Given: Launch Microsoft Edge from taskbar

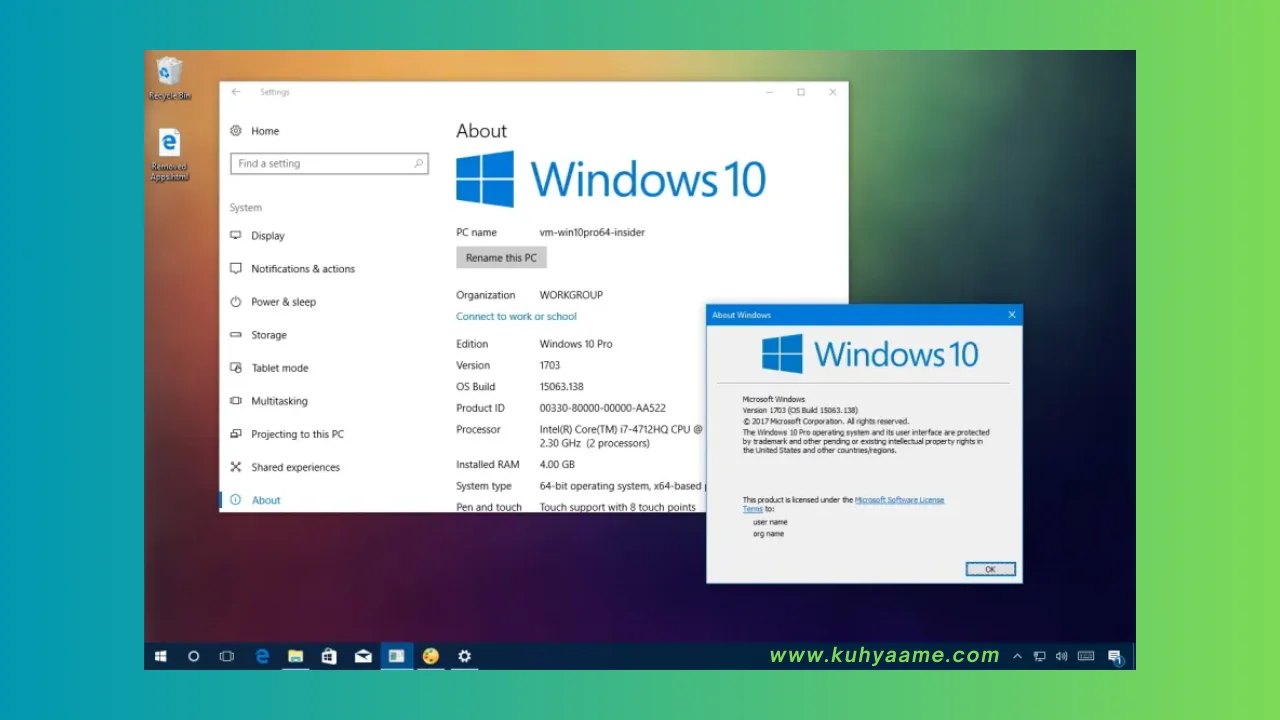Looking at the screenshot, I should pos(262,657).
